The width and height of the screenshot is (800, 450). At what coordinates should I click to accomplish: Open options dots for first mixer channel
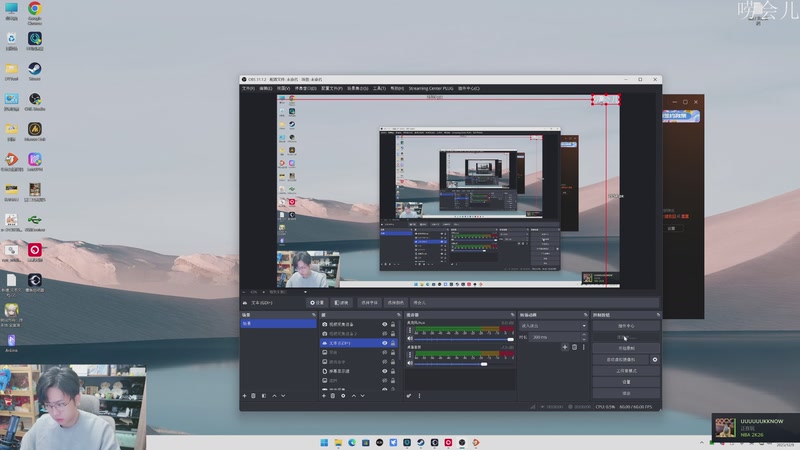click(410, 331)
